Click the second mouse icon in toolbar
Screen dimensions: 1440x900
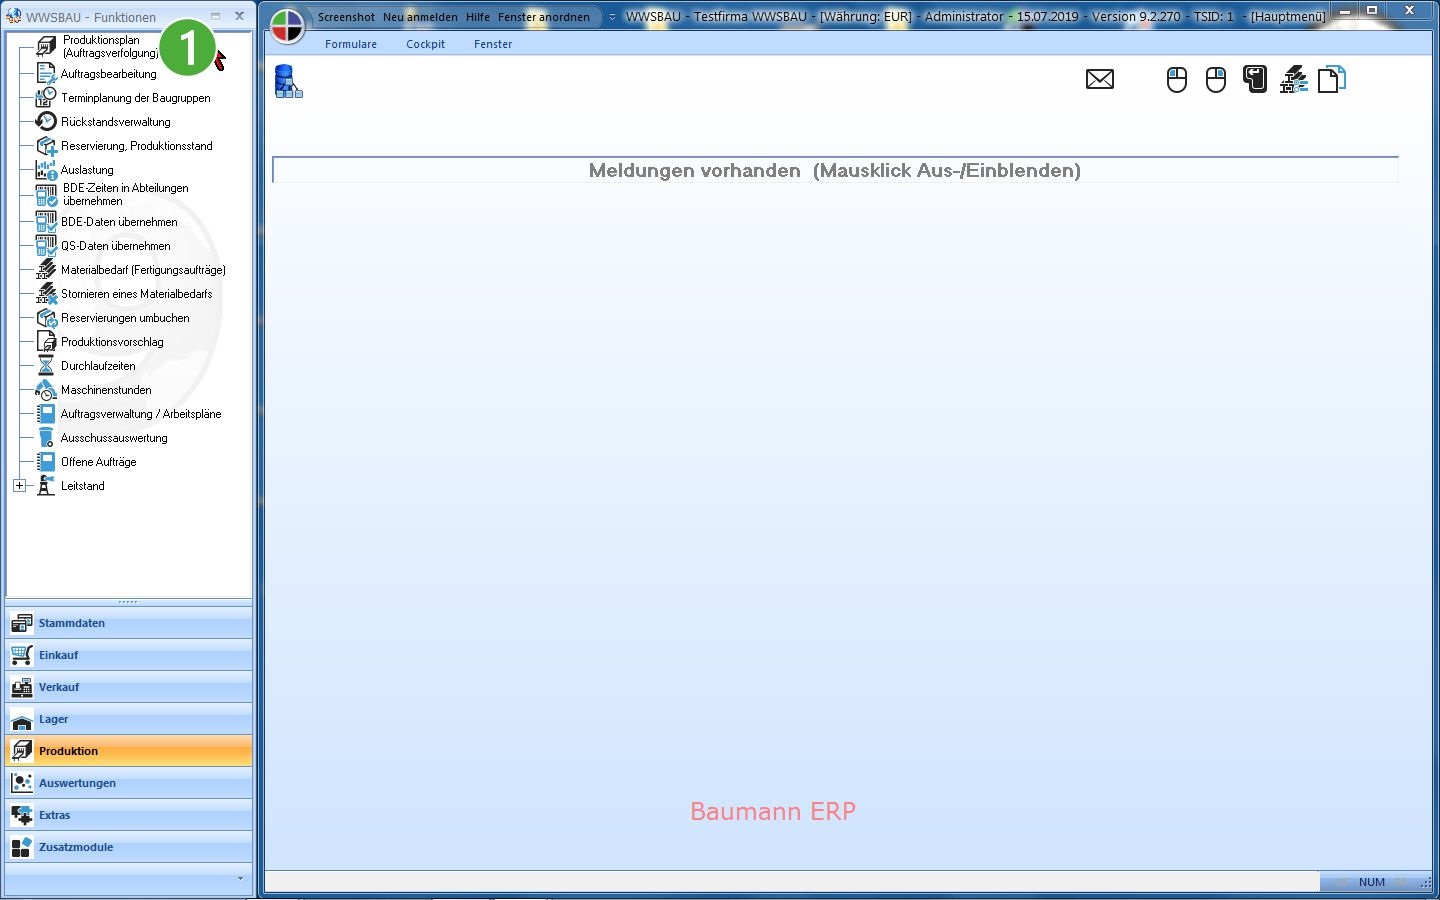point(1216,79)
